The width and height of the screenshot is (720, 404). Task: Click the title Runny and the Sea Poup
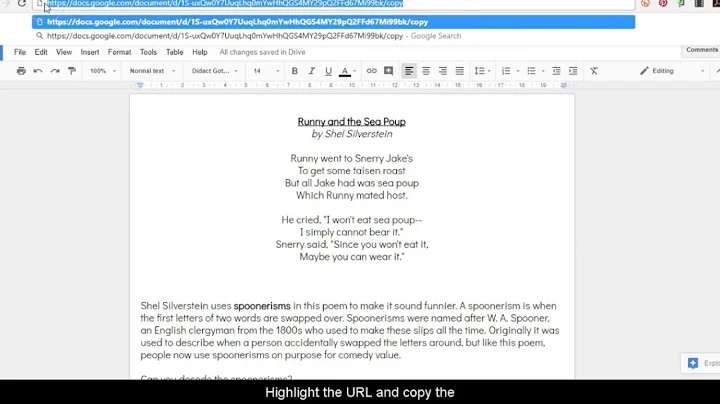(x=352, y=122)
